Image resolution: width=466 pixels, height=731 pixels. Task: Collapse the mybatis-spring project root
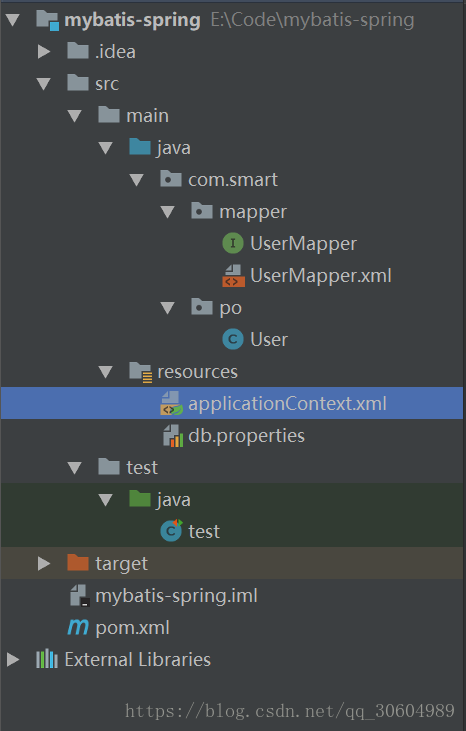point(13,20)
